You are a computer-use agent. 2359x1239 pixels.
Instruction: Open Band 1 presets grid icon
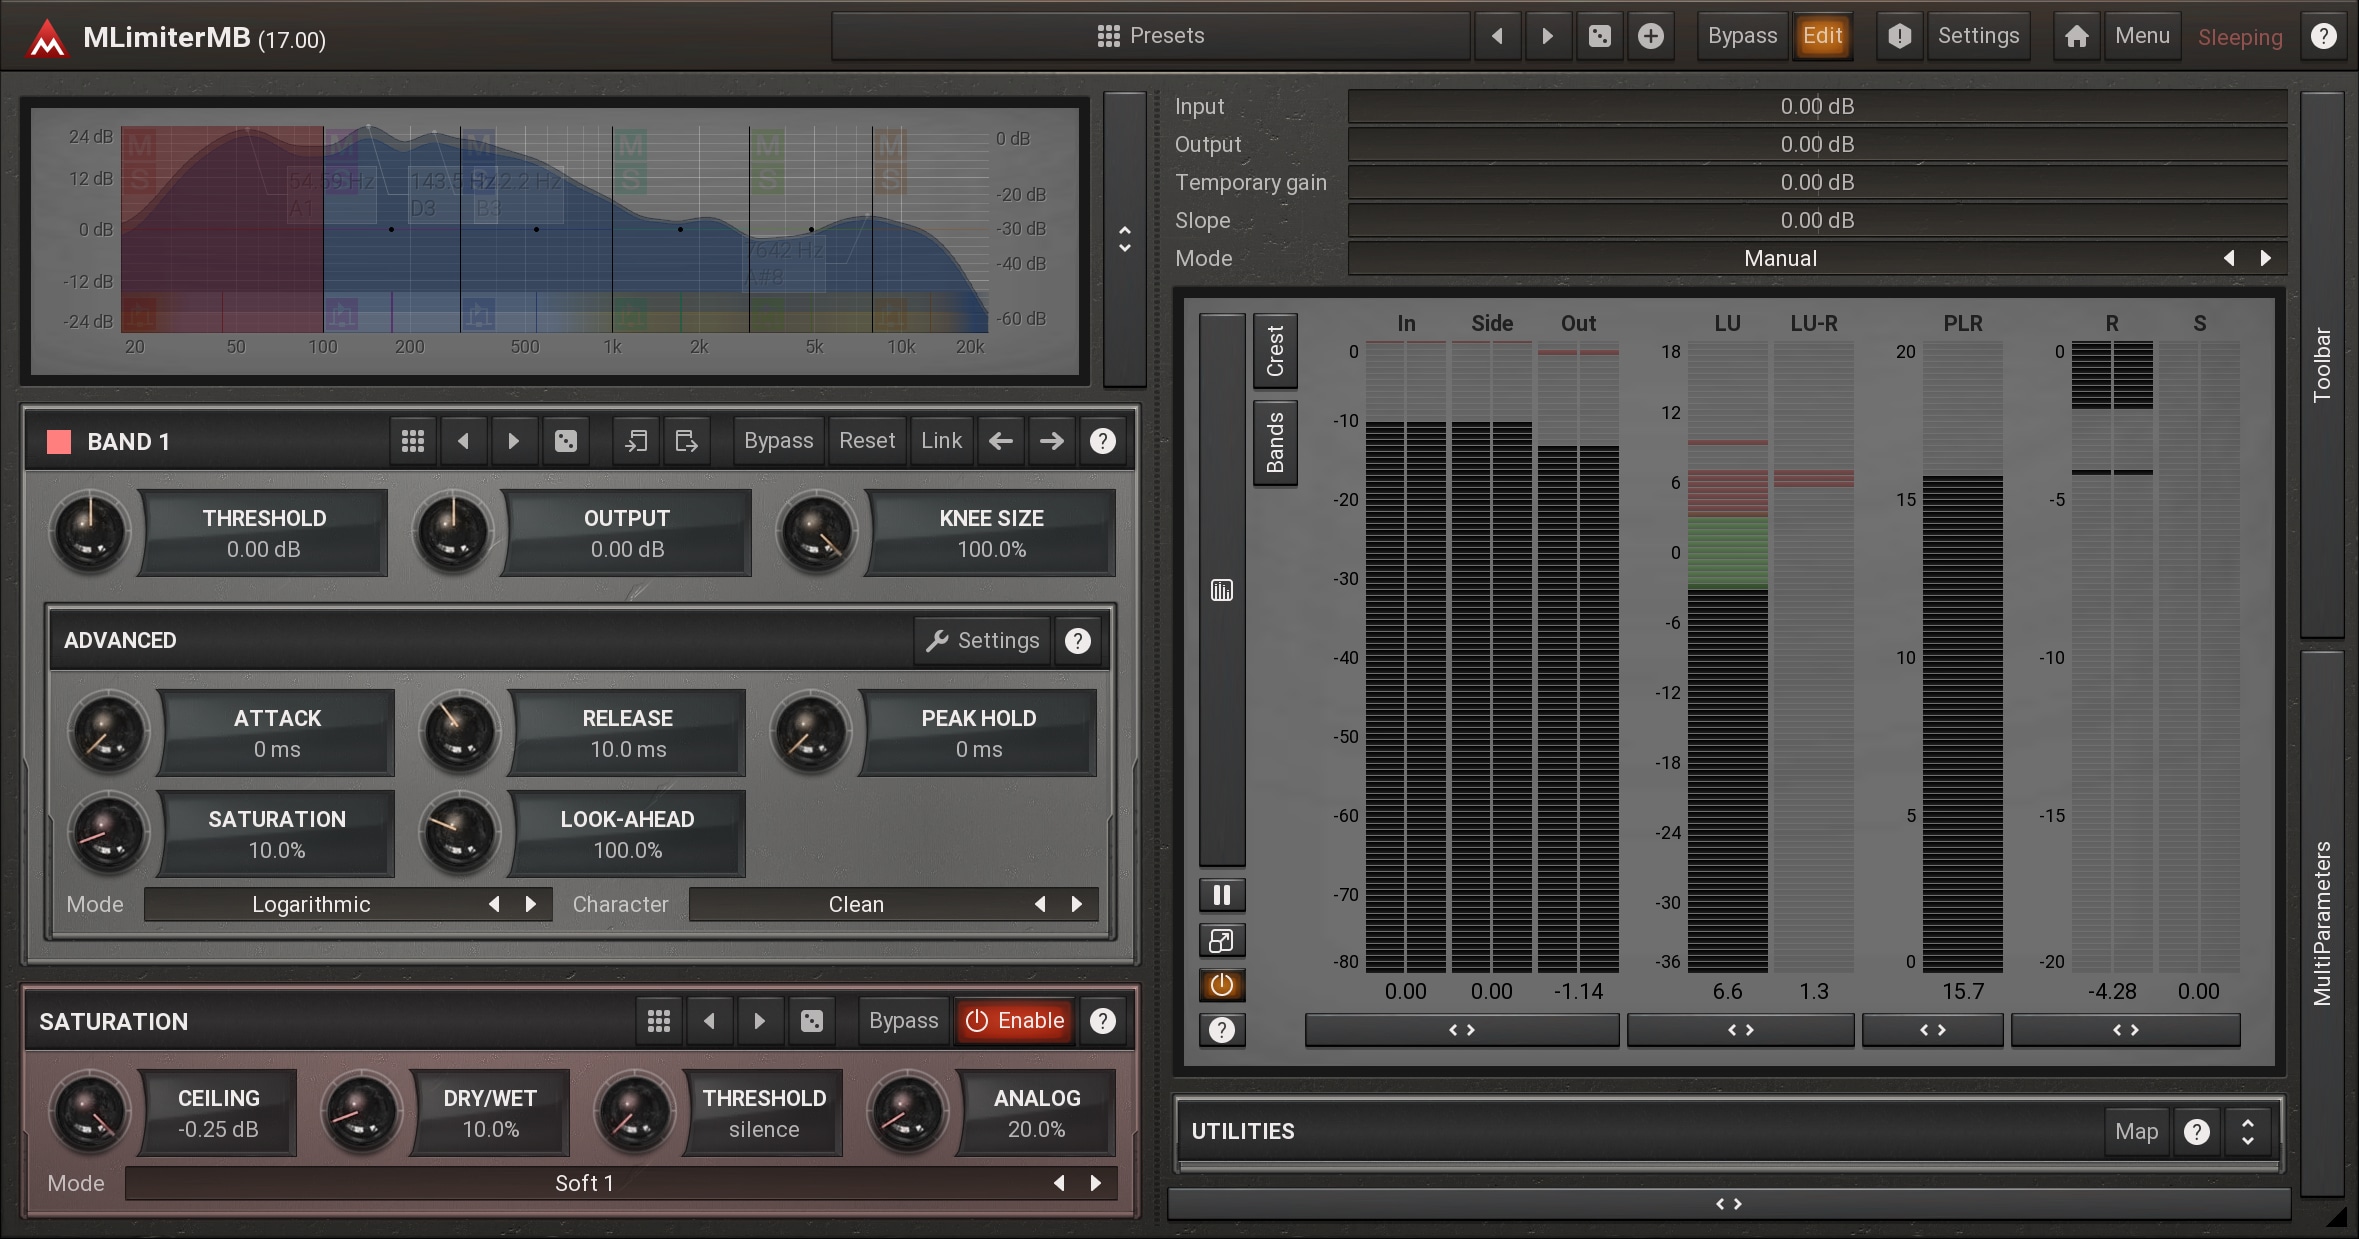[412, 441]
